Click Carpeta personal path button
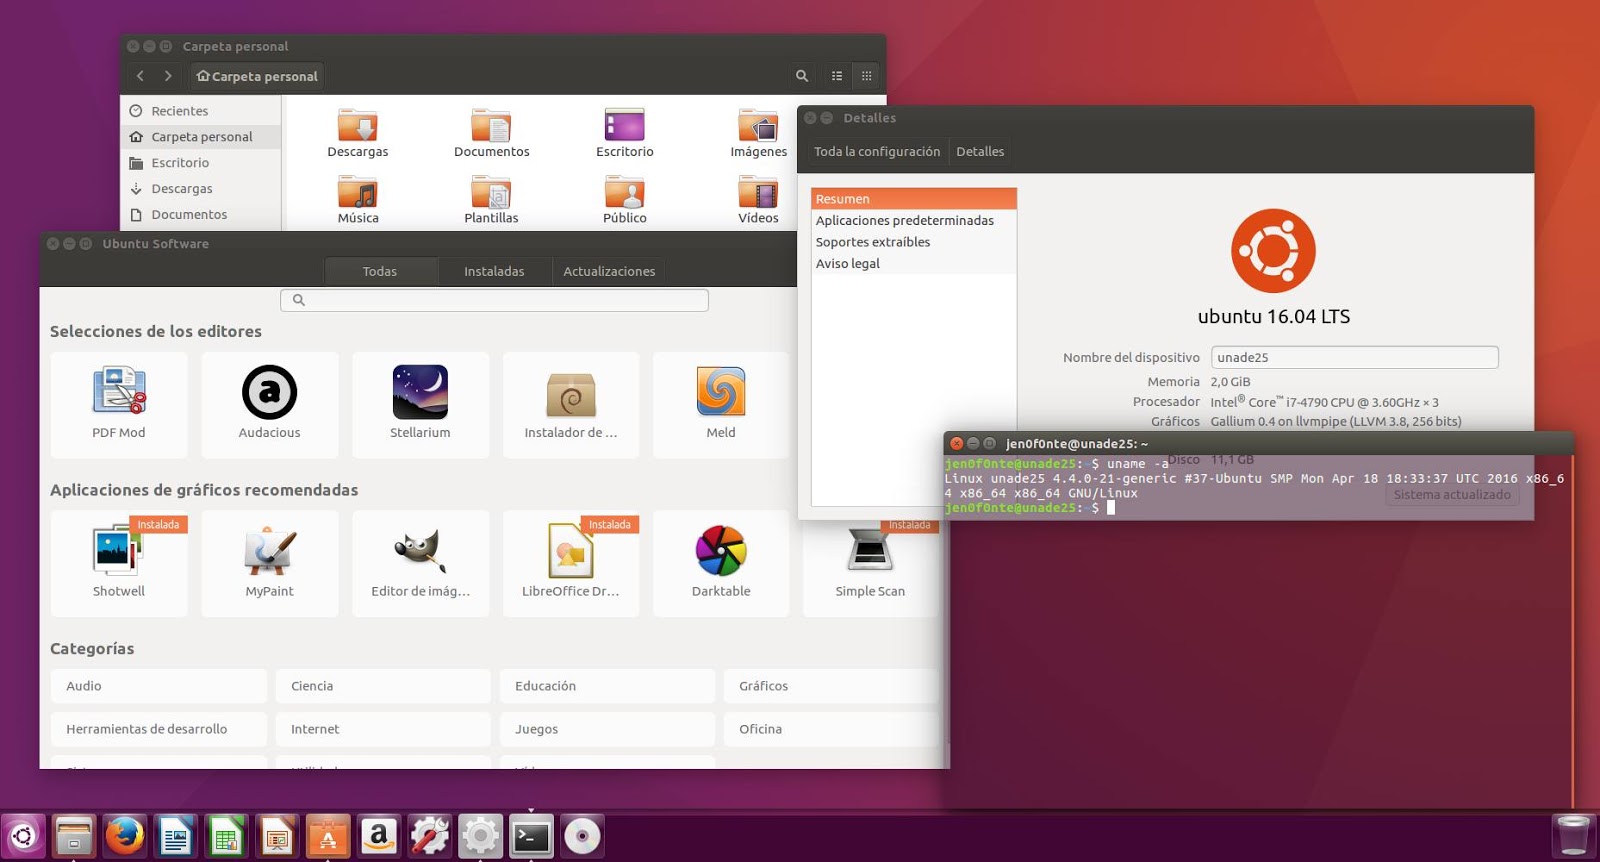The image size is (1600, 862). (257, 76)
